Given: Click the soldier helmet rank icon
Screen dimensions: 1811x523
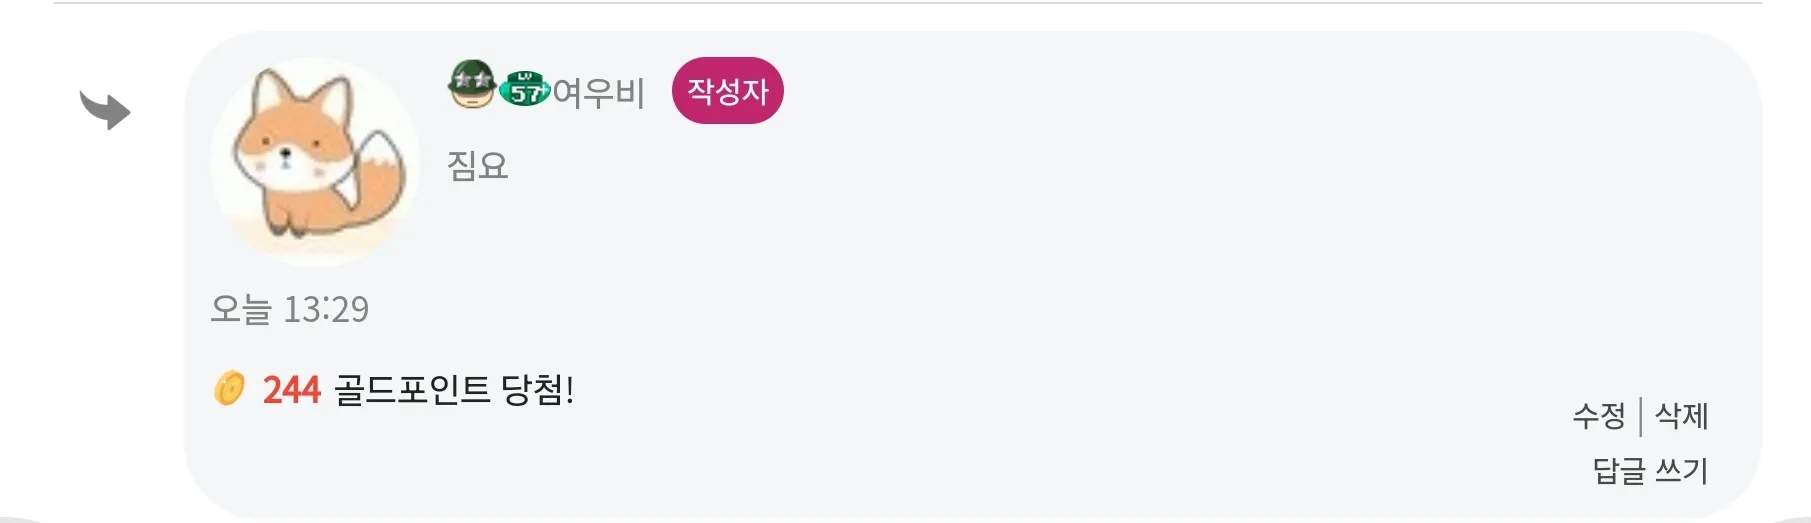Looking at the screenshot, I should [x=472, y=84].
